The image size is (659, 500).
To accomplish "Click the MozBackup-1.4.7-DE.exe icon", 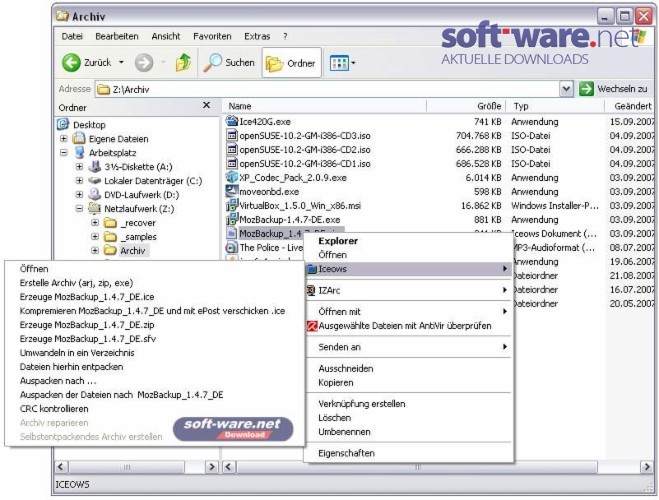I will (x=232, y=219).
